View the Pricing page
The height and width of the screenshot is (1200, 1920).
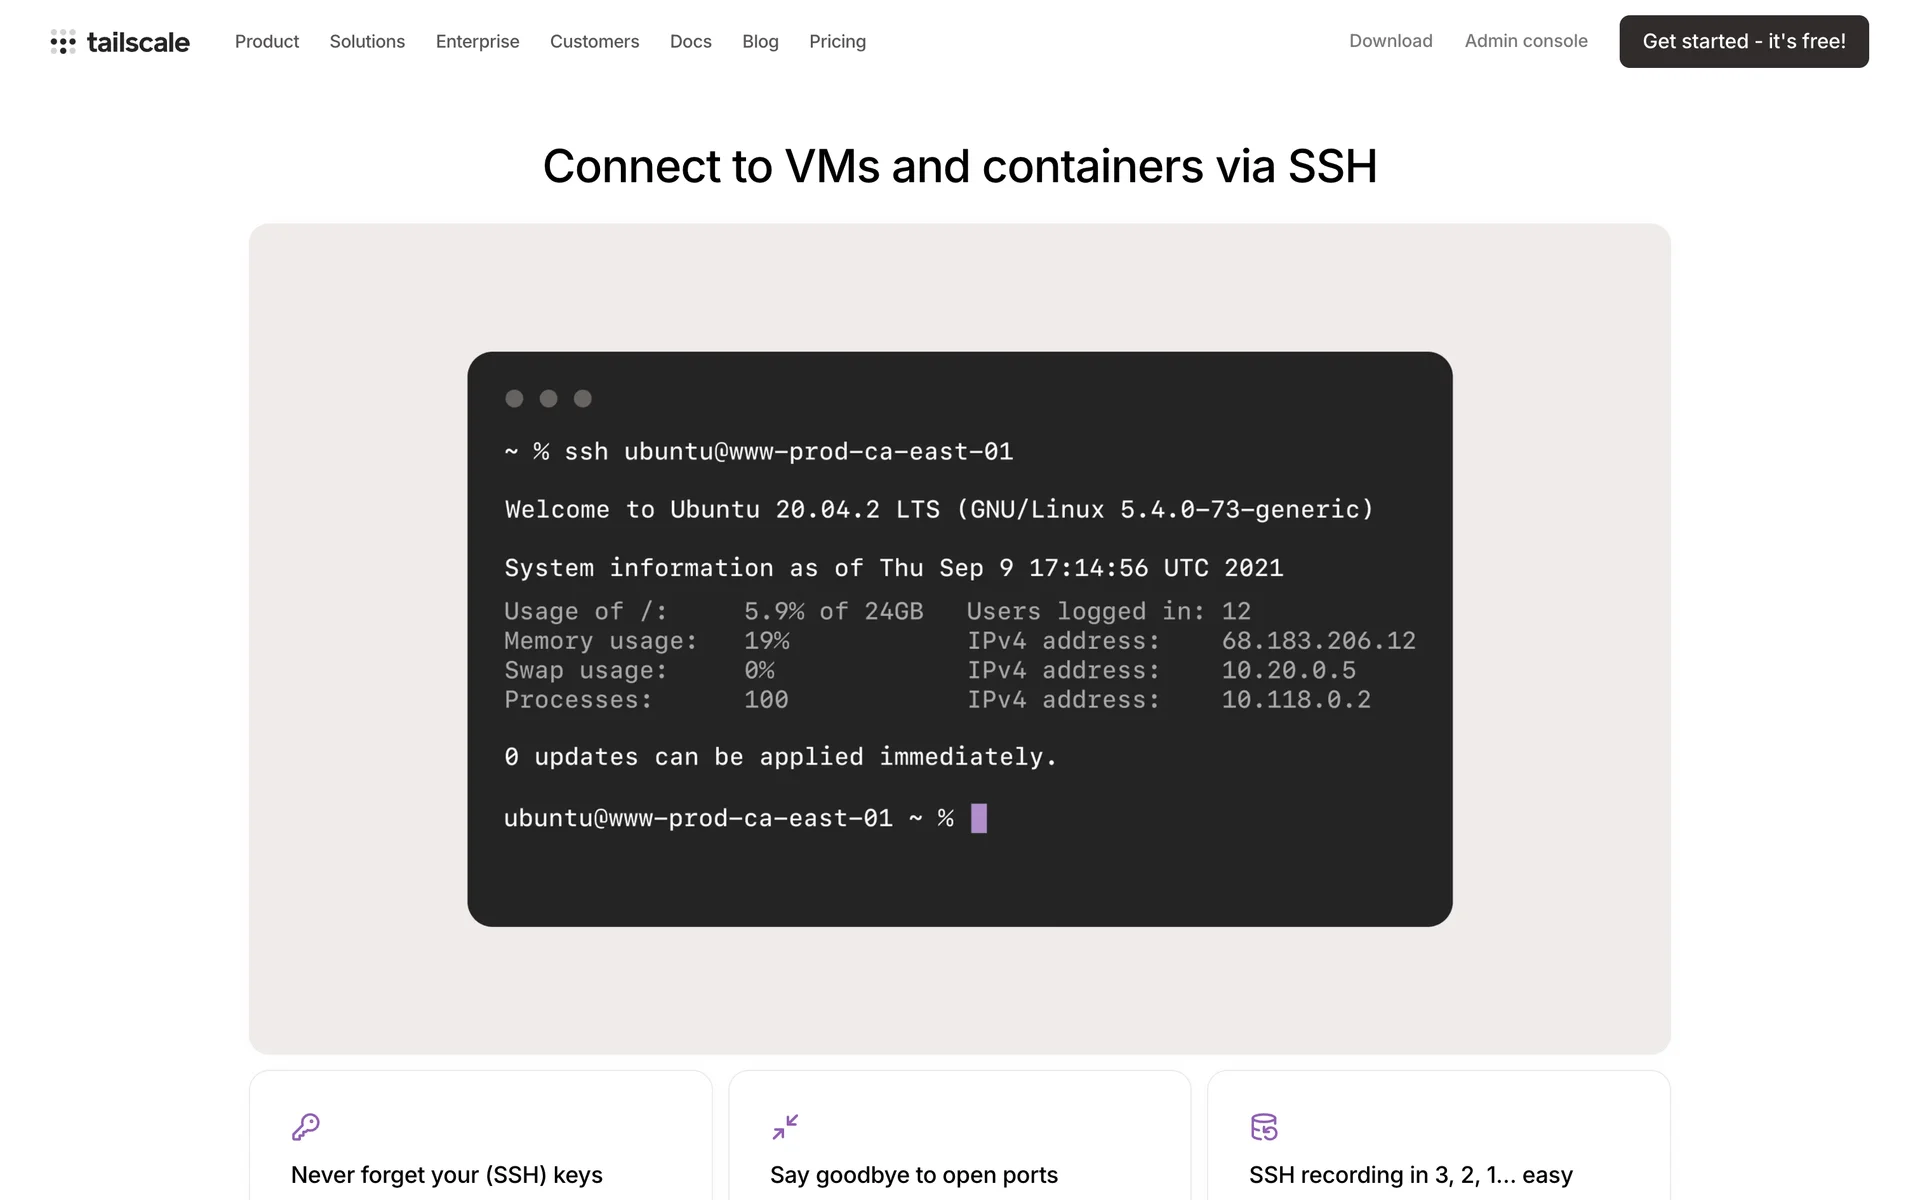pos(837,42)
